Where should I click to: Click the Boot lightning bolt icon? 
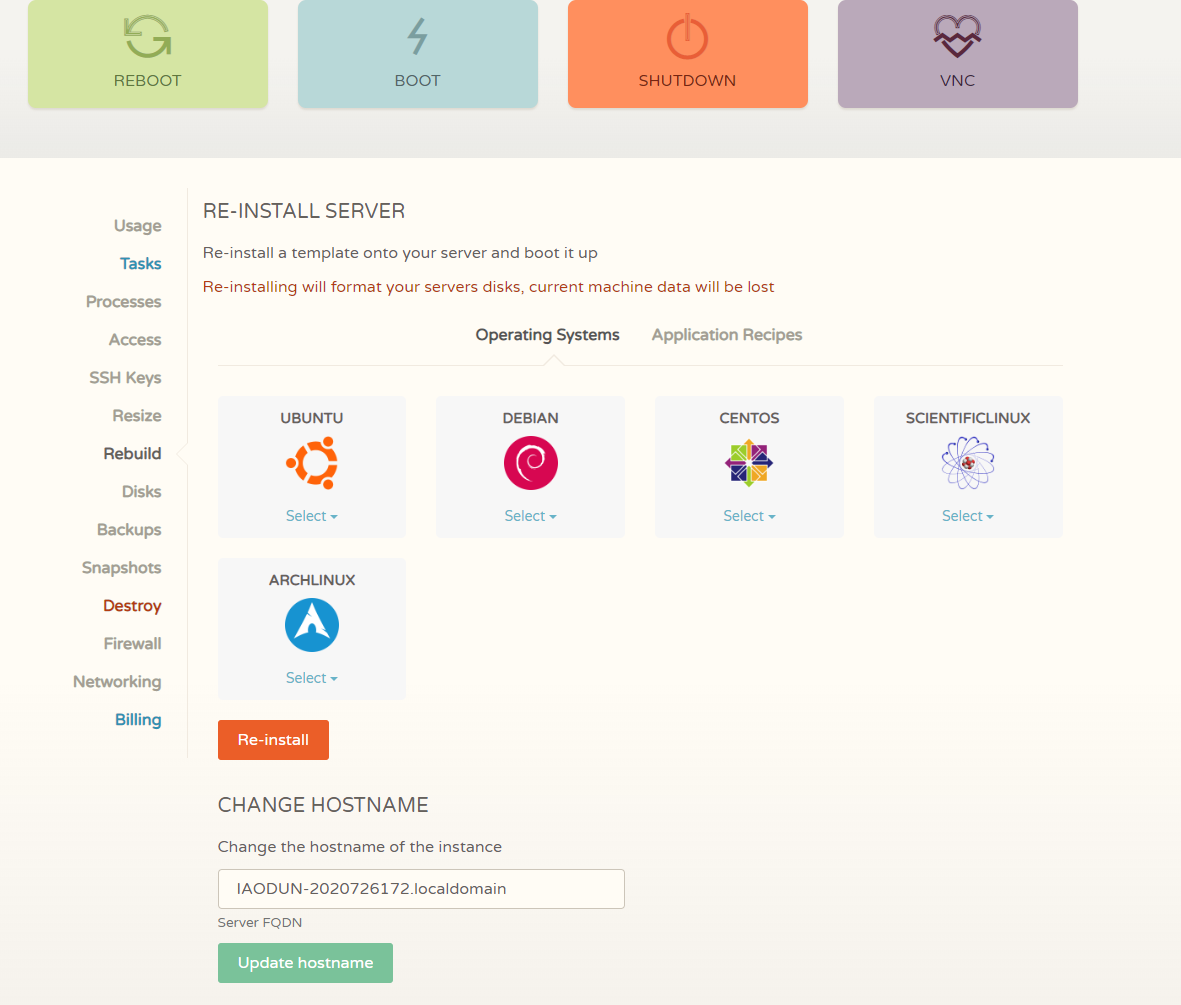417,37
